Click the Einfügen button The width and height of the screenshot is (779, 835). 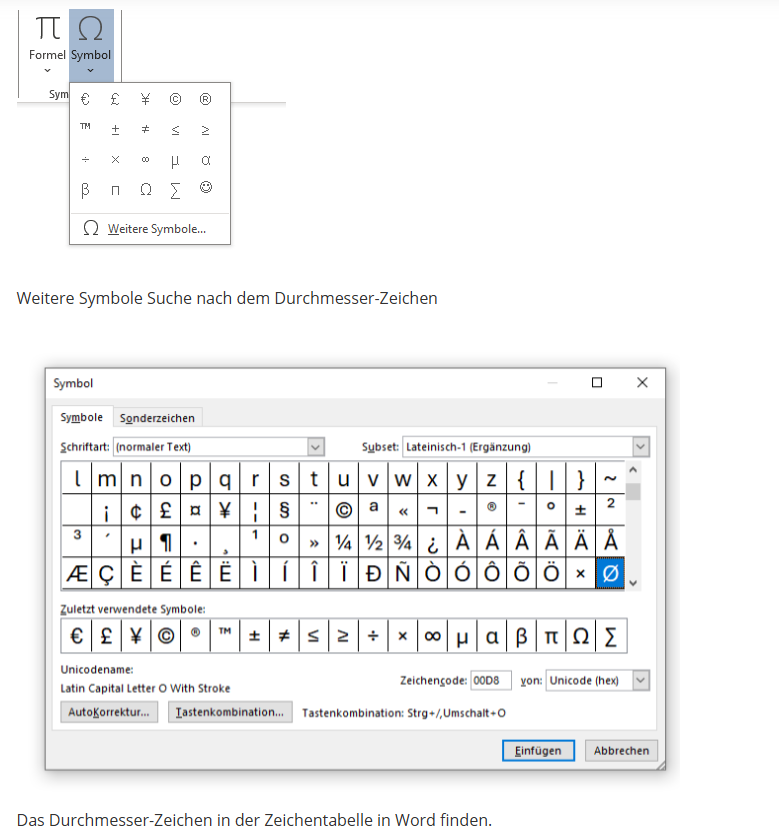(538, 750)
